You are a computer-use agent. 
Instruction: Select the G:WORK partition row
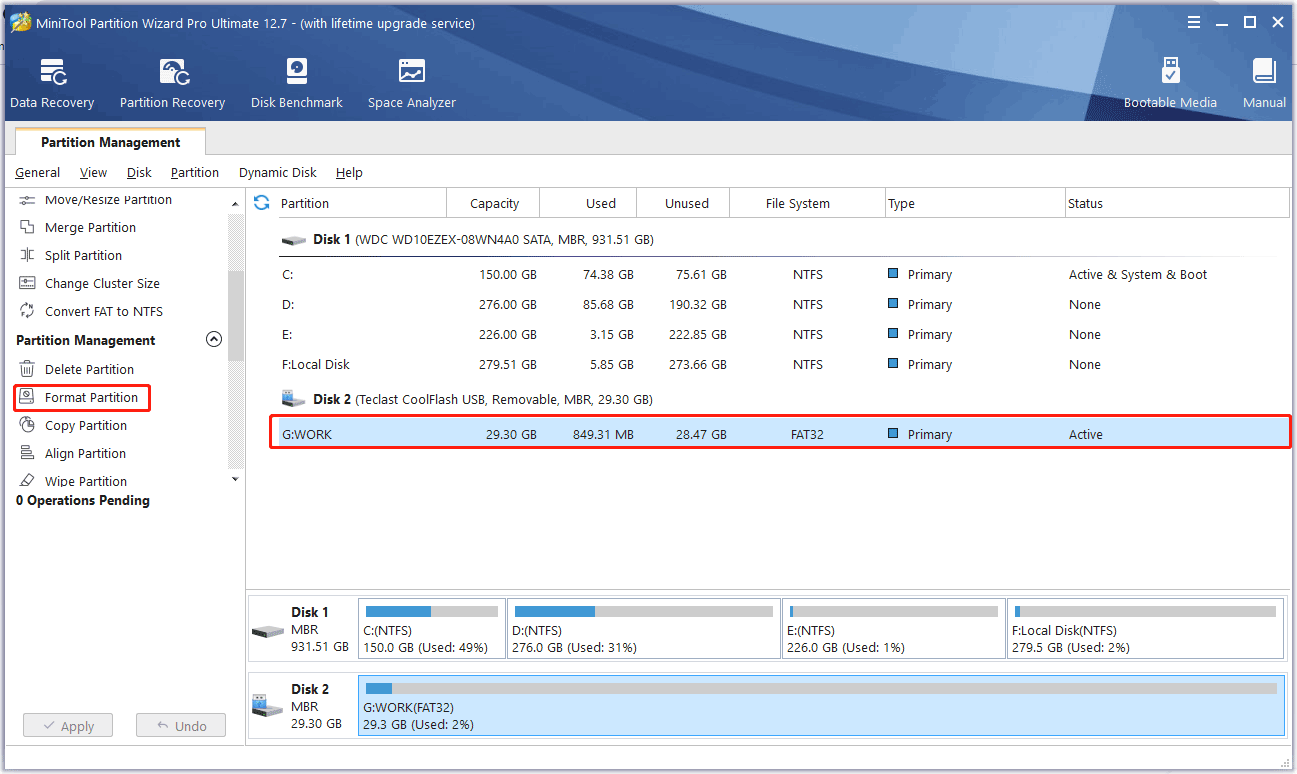click(x=780, y=434)
